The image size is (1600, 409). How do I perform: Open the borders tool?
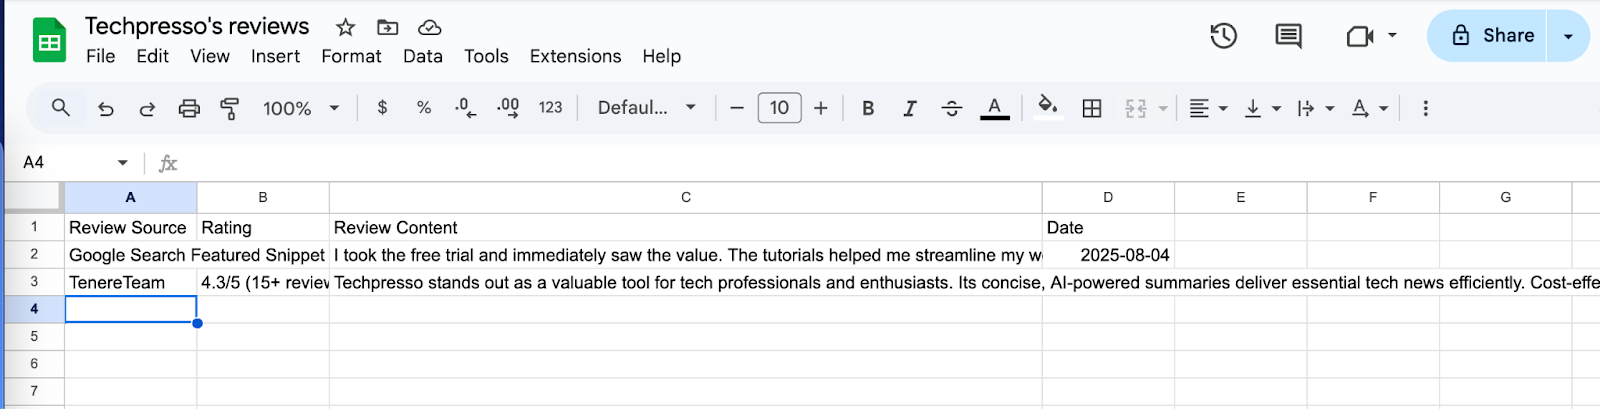[1092, 108]
